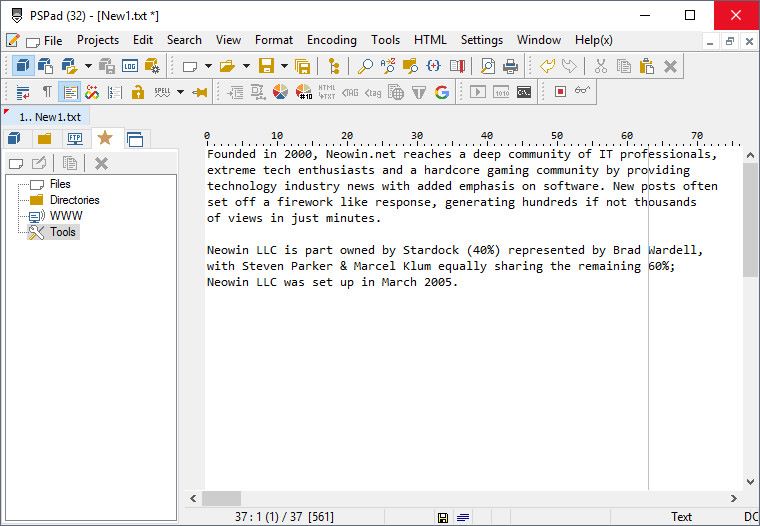Switch to the open windows panel tab
This screenshot has height=526, width=760.
pos(135,139)
